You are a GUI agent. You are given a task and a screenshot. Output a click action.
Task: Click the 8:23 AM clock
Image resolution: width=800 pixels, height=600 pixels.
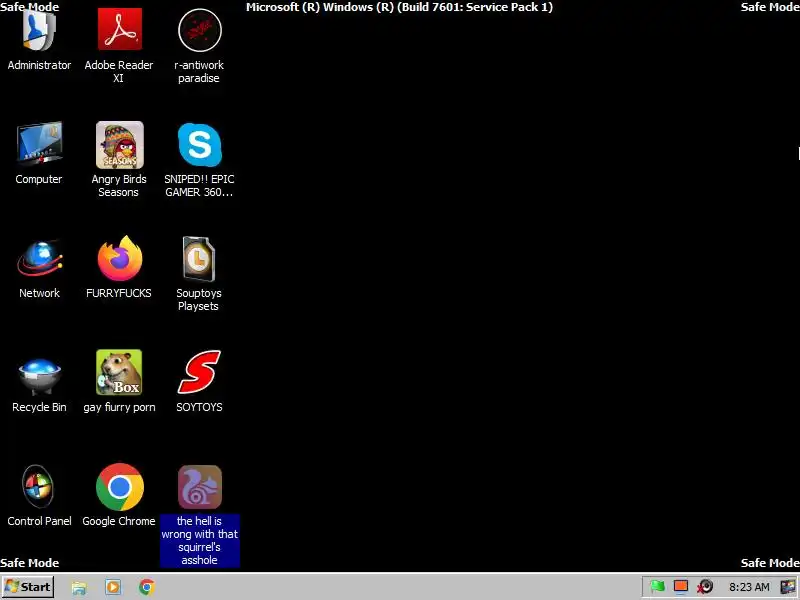[749, 587]
